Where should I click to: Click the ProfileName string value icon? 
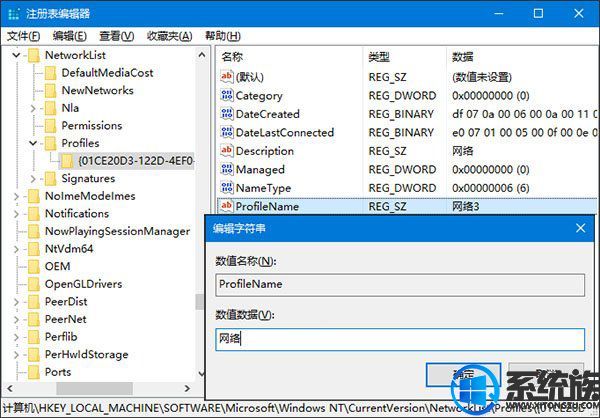[x=227, y=206]
